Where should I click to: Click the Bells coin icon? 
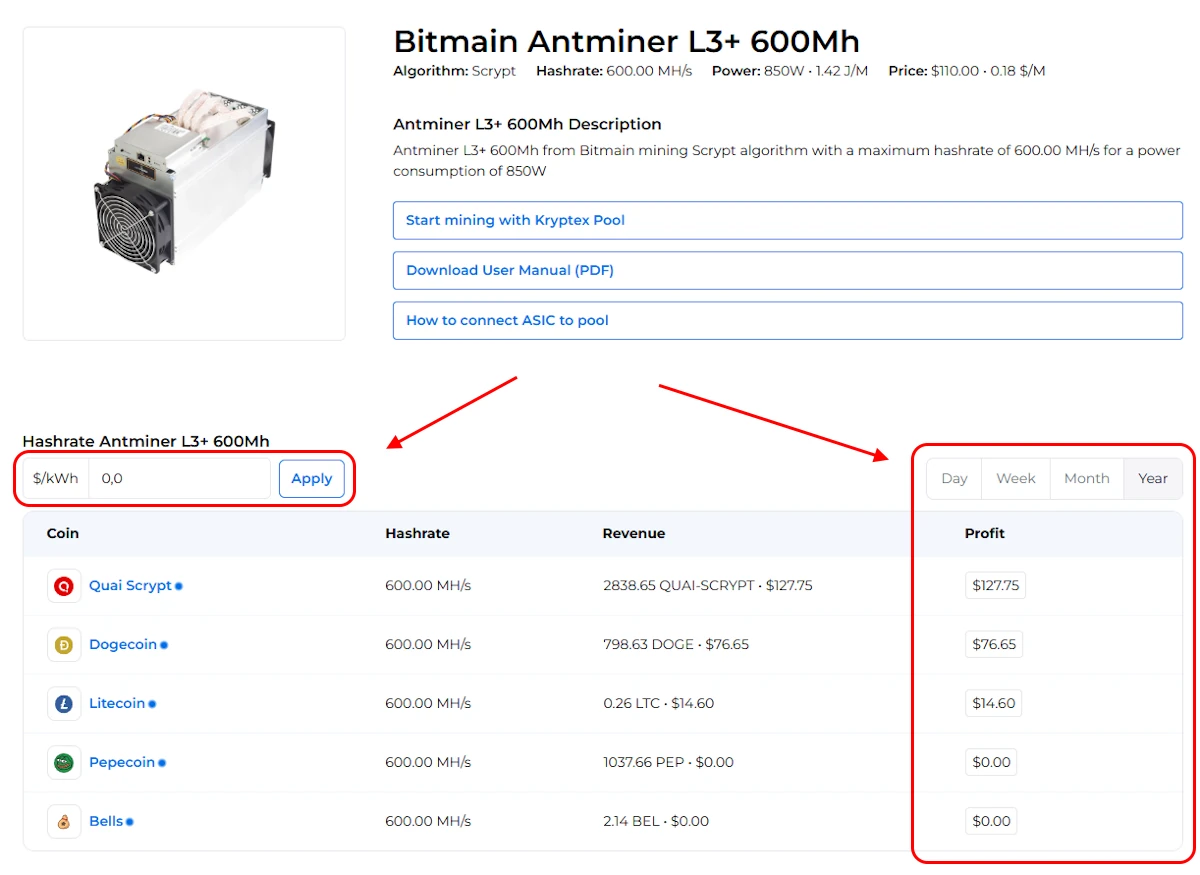coord(64,822)
